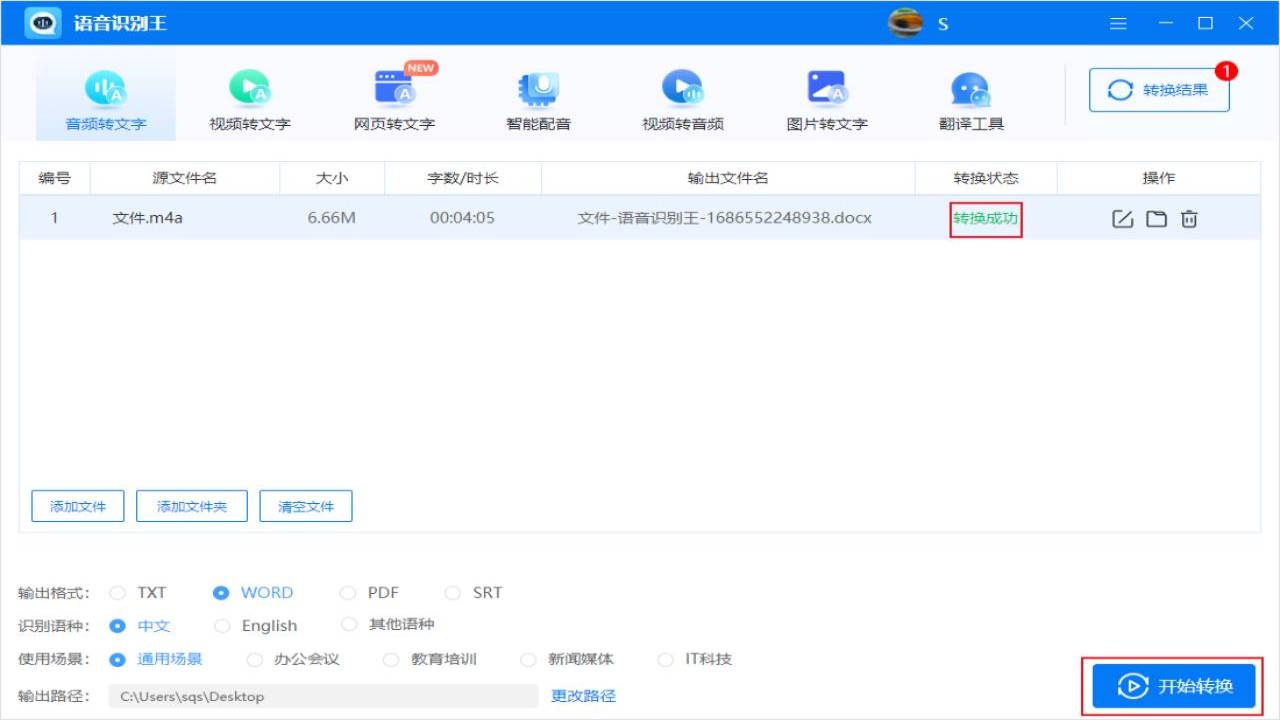Start conversion with 开始转换
The image size is (1280, 720).
1172,686
